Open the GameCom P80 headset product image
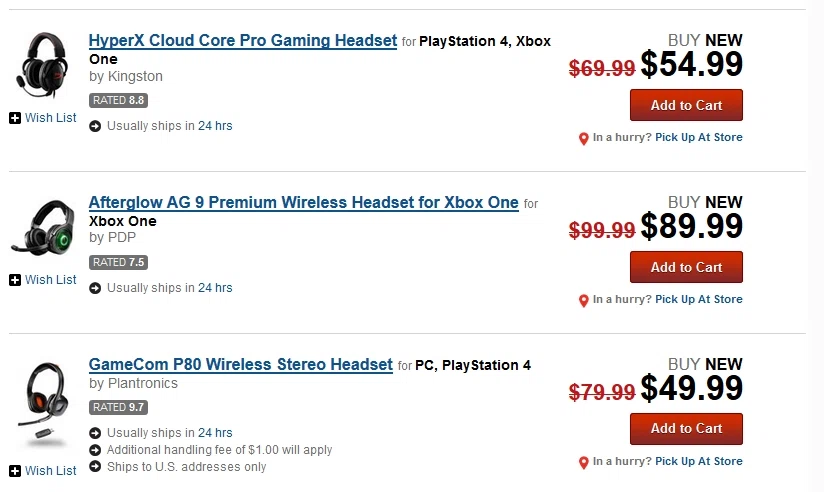Image resolution: width=824 pixels, height=492 pixels. [43, 404]
